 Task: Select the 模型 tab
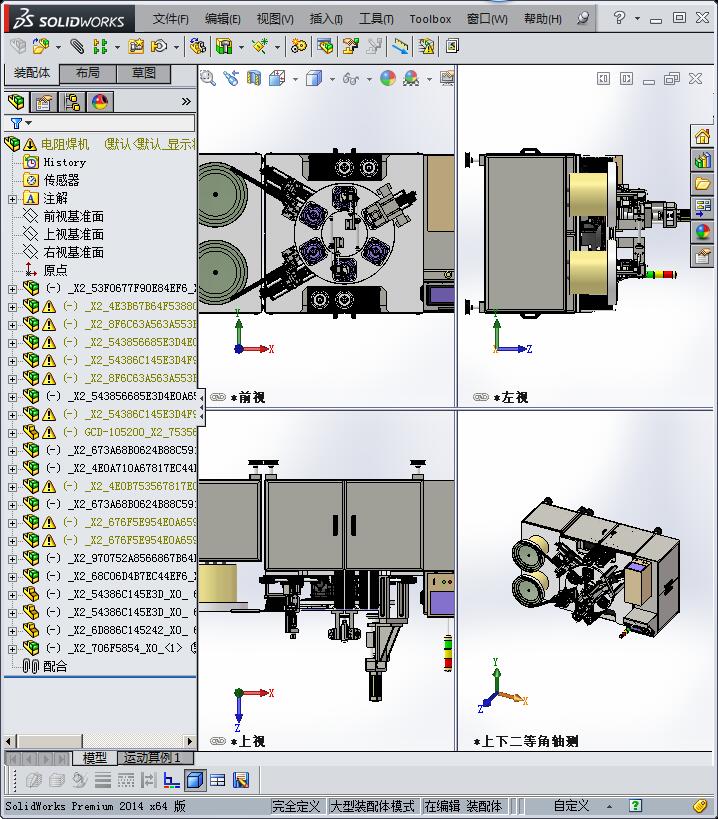95,758
